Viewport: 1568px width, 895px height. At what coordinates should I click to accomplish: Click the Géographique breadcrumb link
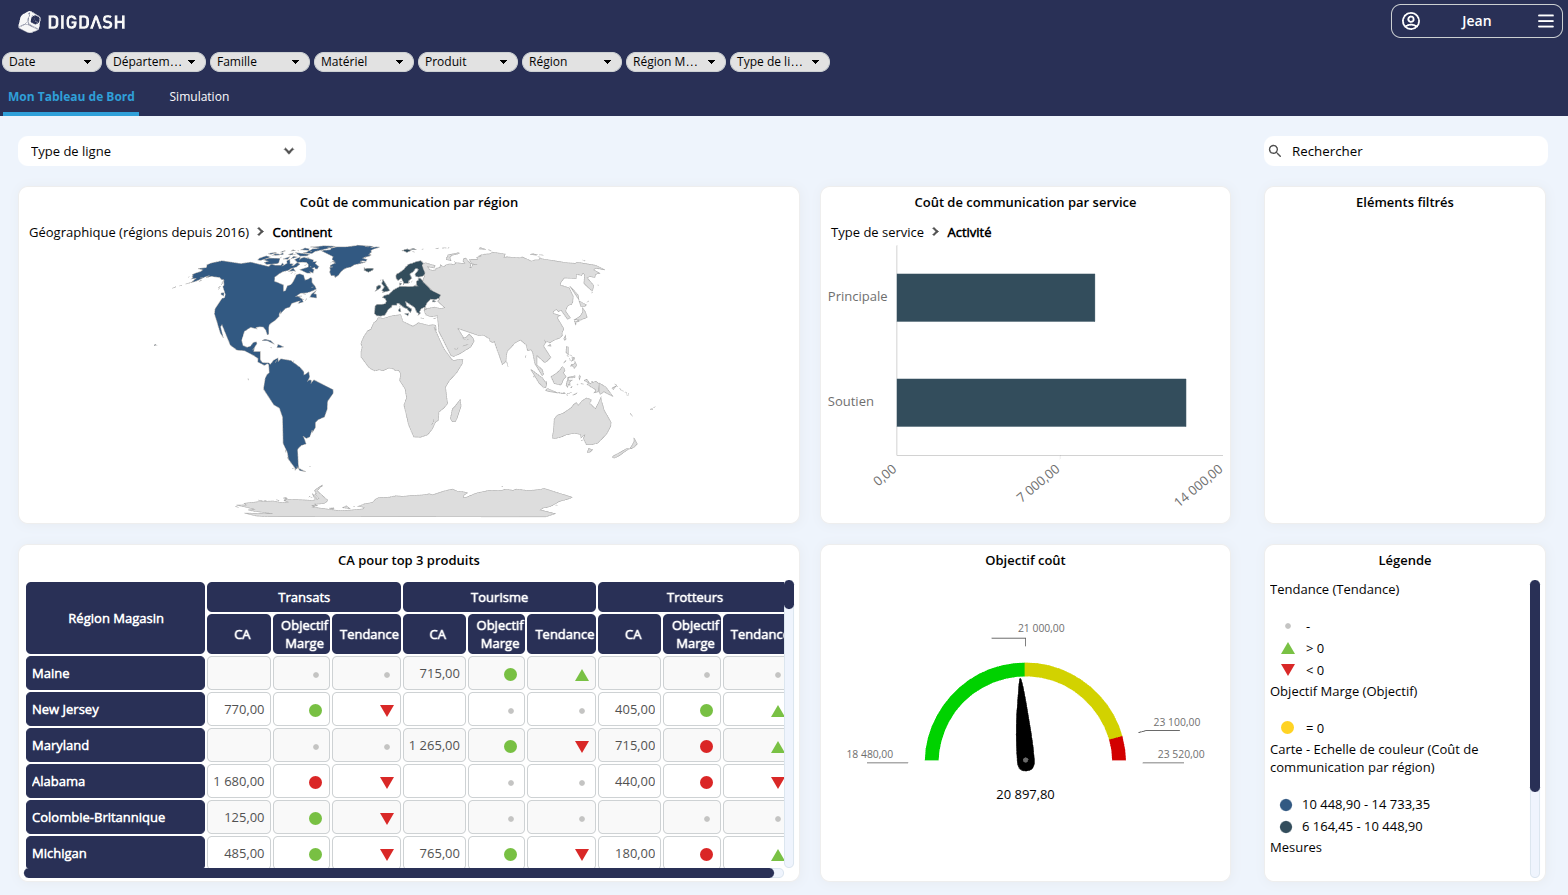click(x=139, y=233)
